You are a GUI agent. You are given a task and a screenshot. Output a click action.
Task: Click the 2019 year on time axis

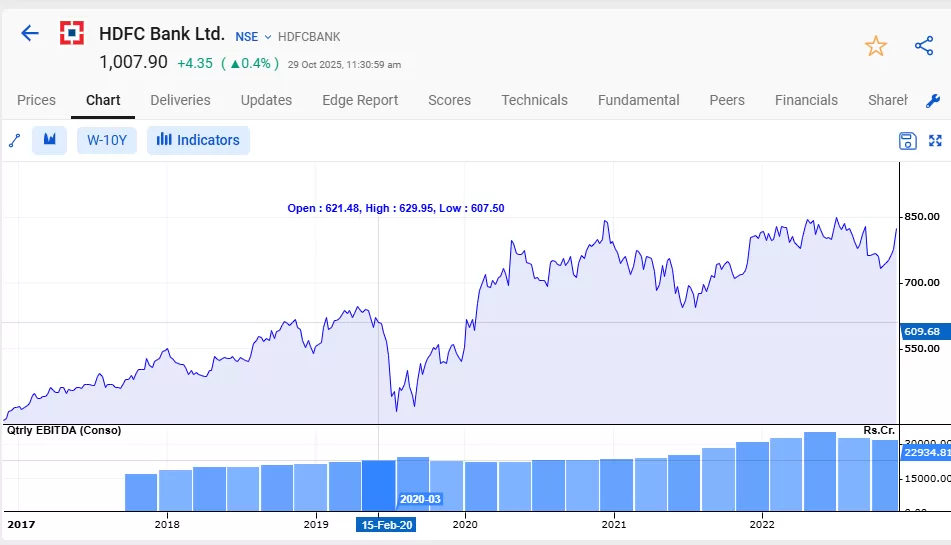point(316,524)
